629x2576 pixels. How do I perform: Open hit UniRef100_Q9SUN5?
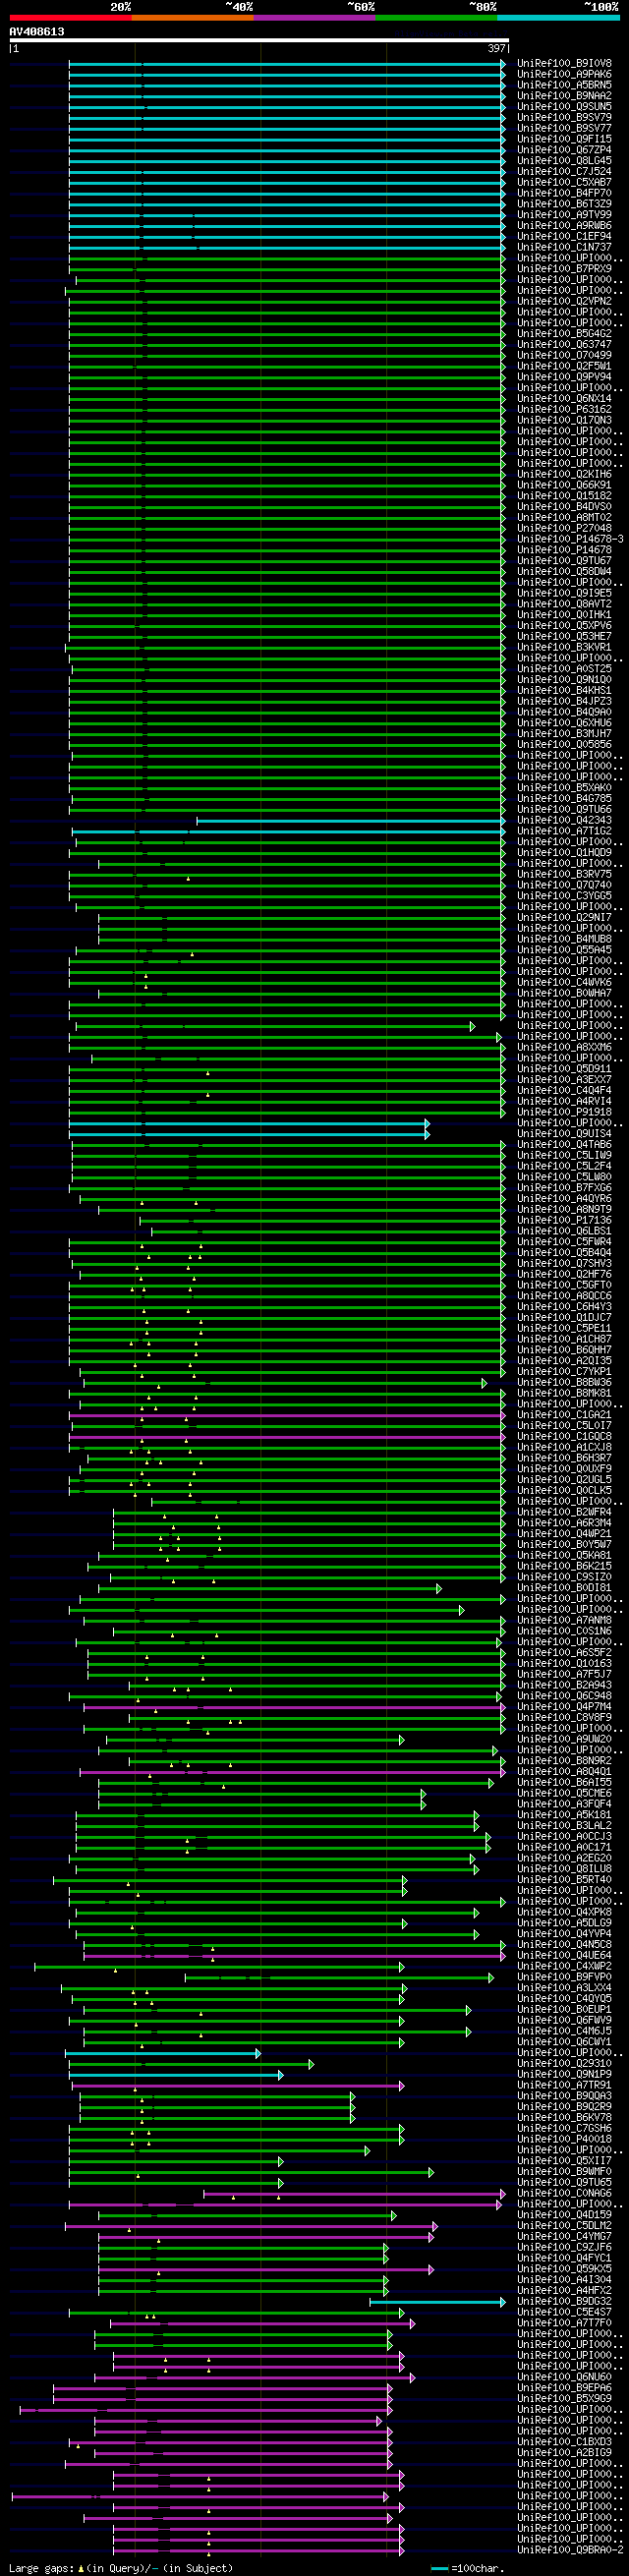coord(564,107)
